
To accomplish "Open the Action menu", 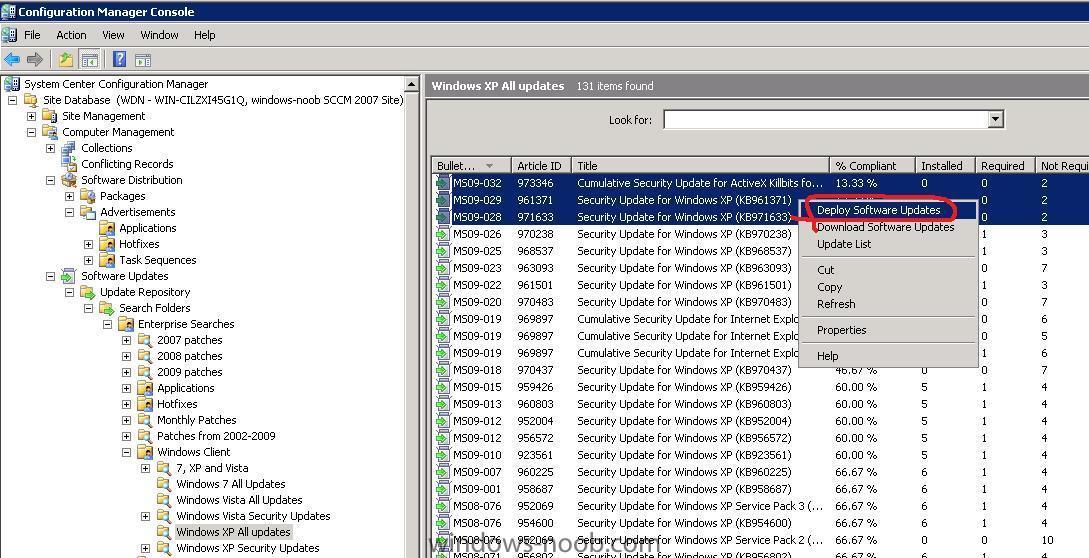I will [x=72, y=35].
